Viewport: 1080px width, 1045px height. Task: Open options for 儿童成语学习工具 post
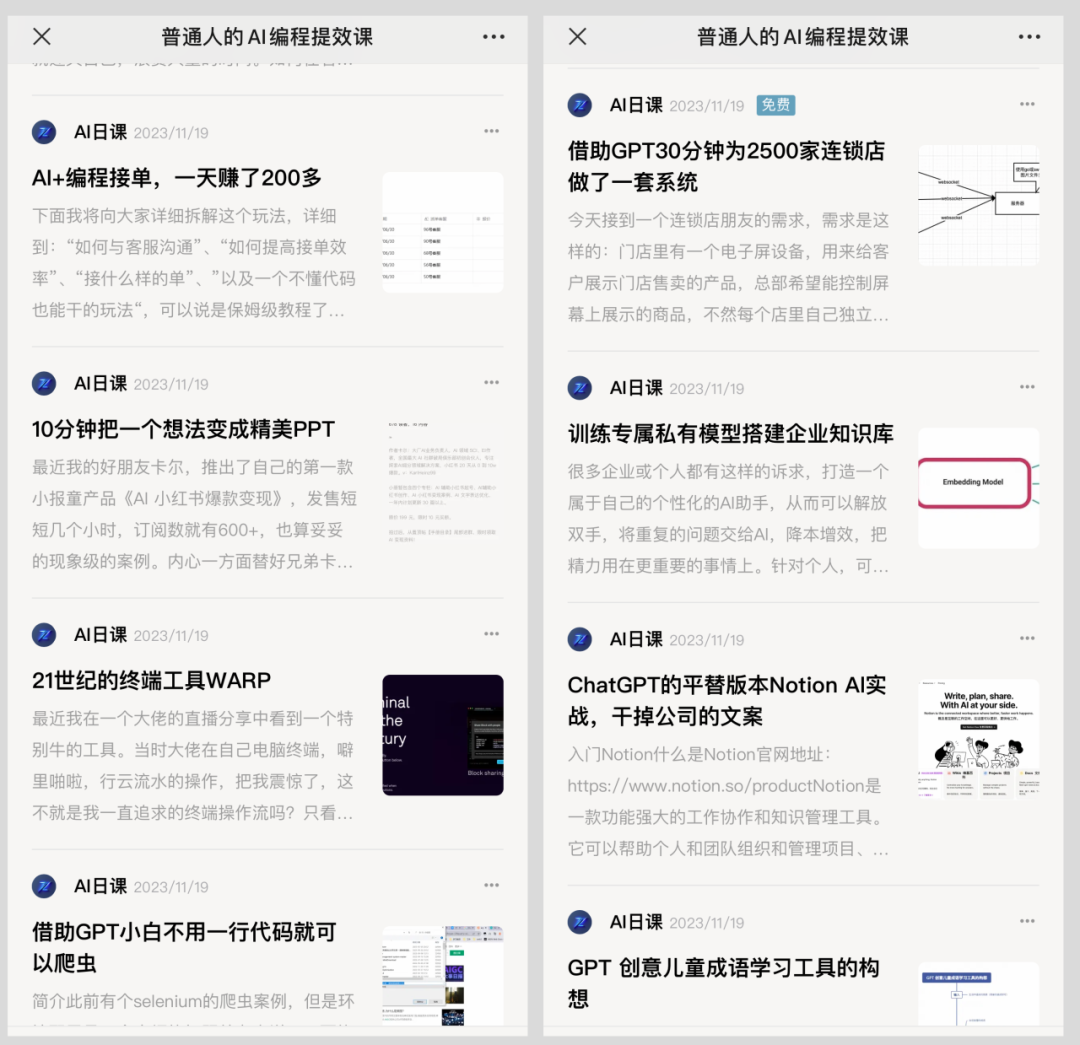(x=1027, y=921)
